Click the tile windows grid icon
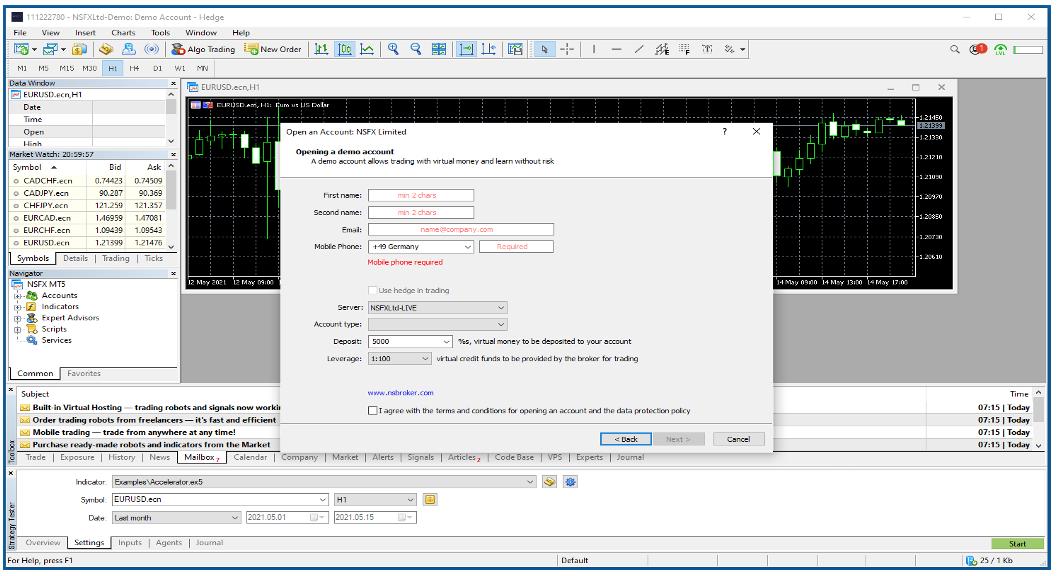Image resolution: width=1058 pixels, height=576 pixels. pyautogui.click(x=439, y=49)
